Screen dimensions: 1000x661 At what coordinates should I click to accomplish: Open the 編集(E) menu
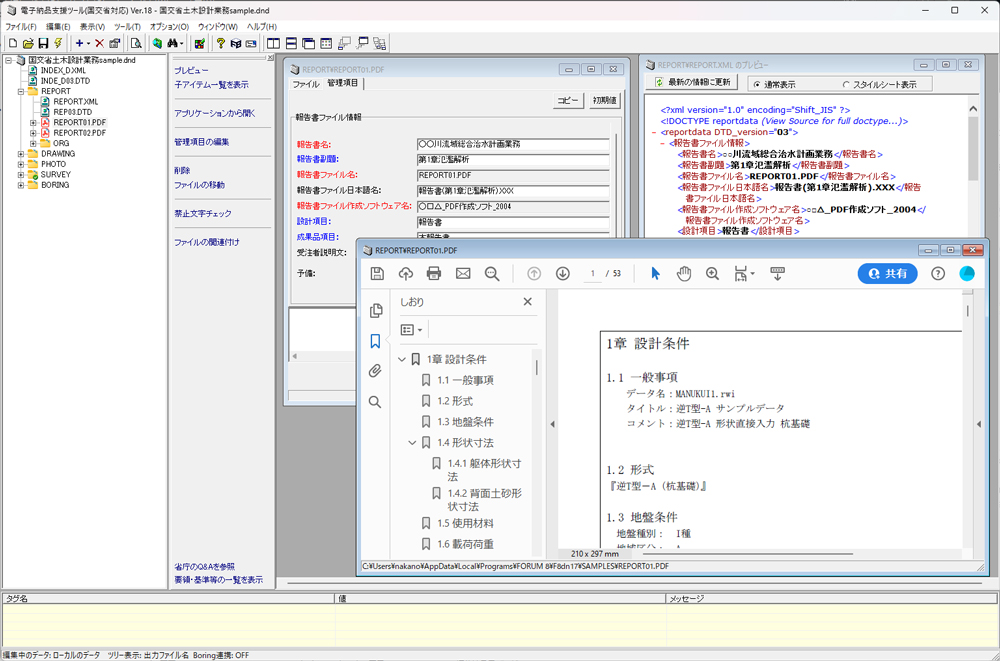58,27
